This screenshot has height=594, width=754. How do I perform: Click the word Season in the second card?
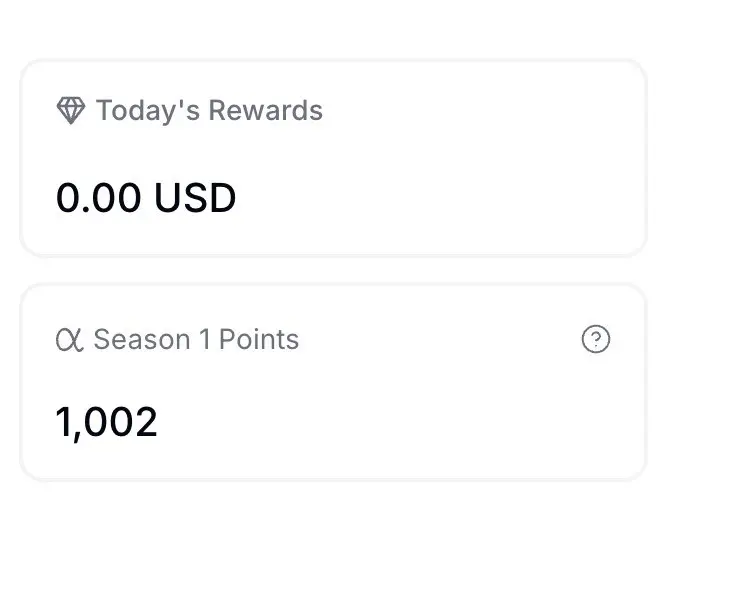pyautogui.click(x=142, y=340)
